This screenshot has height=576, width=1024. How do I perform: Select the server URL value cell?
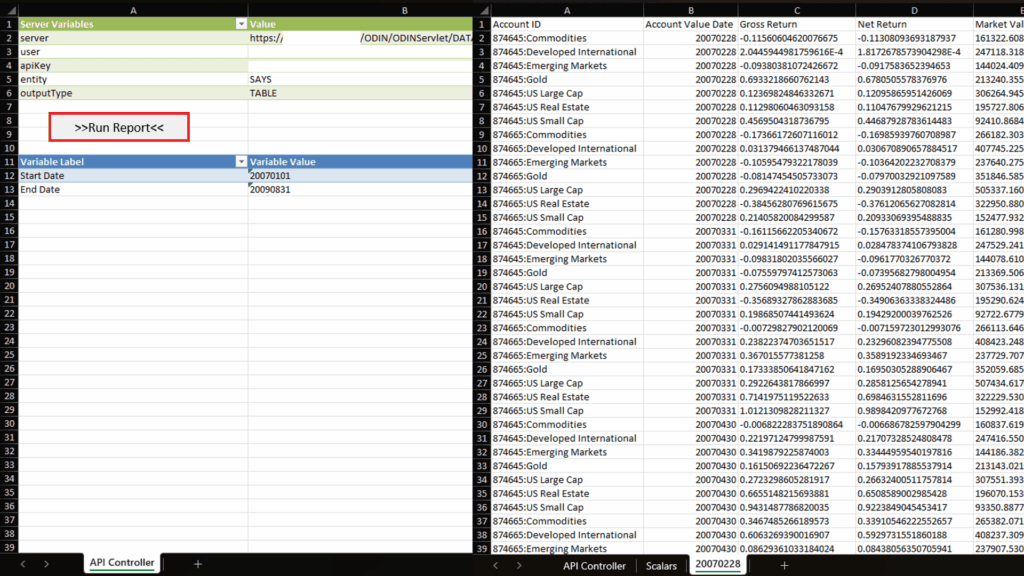tap(360, 37)
